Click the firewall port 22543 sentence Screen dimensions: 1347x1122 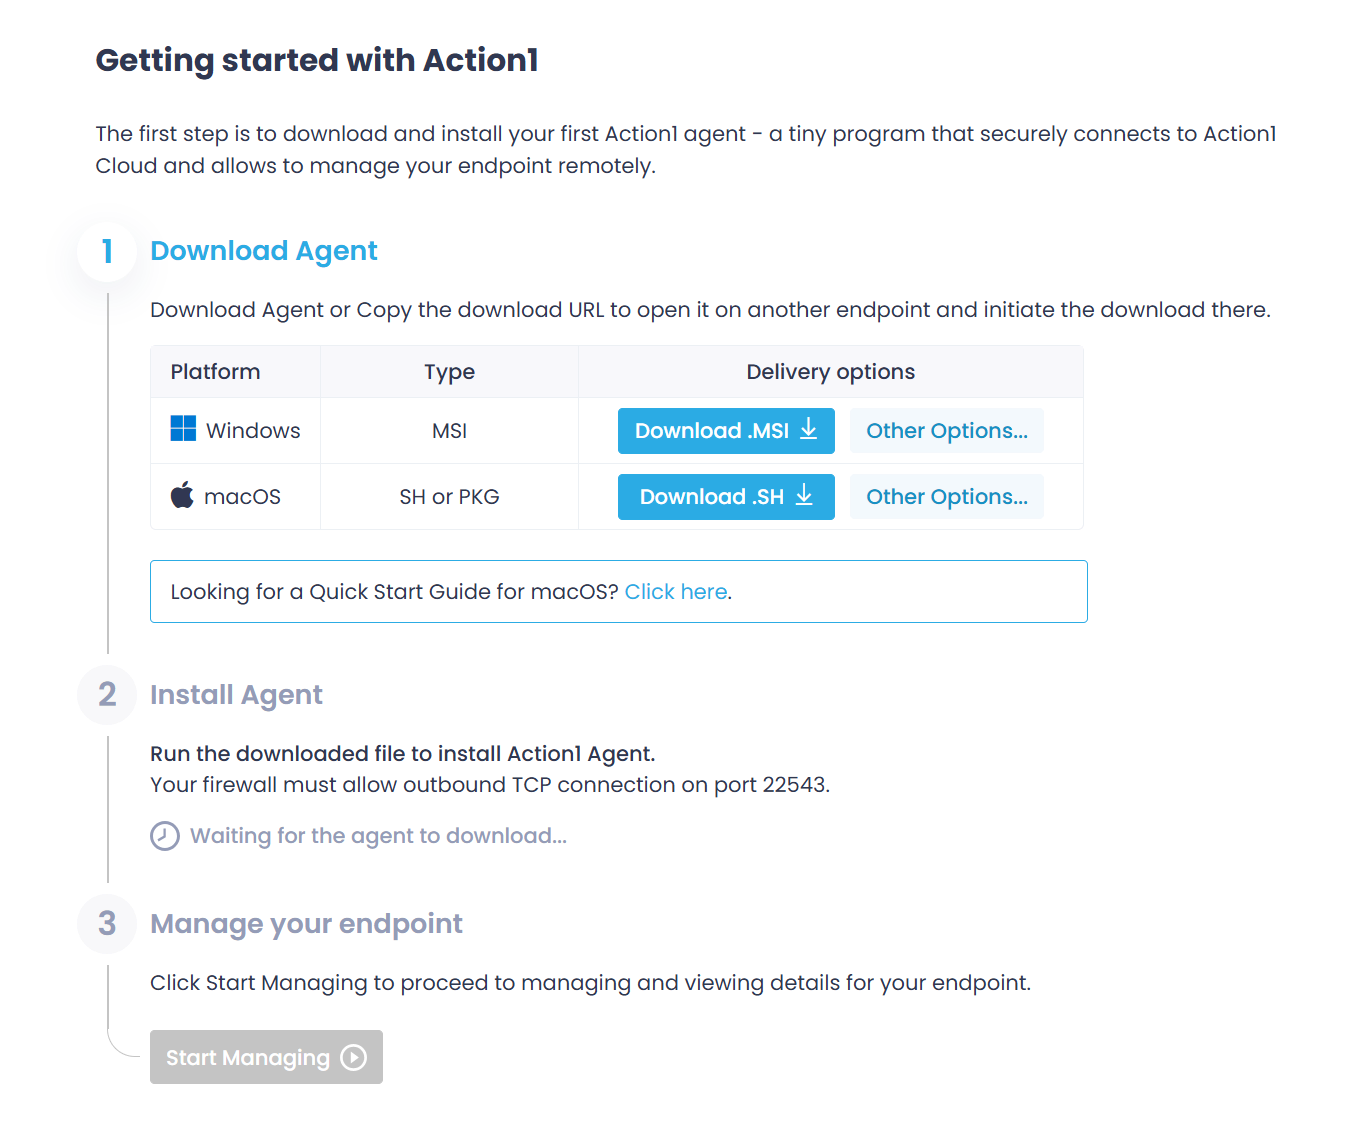tap(490, 785)
